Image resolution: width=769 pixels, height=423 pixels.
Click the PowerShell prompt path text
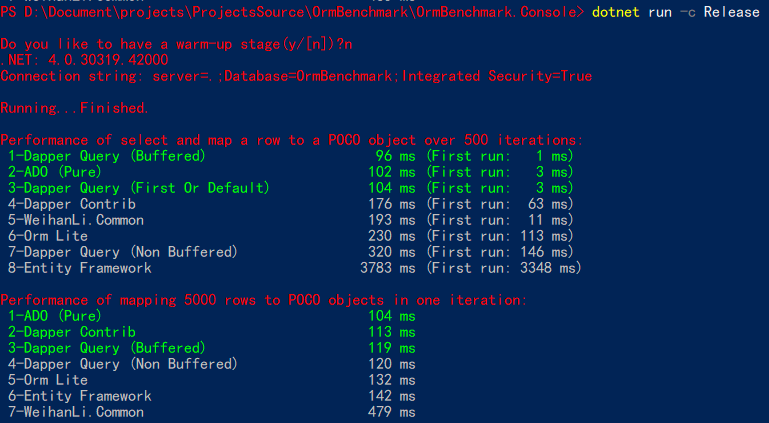coord(292,12)
